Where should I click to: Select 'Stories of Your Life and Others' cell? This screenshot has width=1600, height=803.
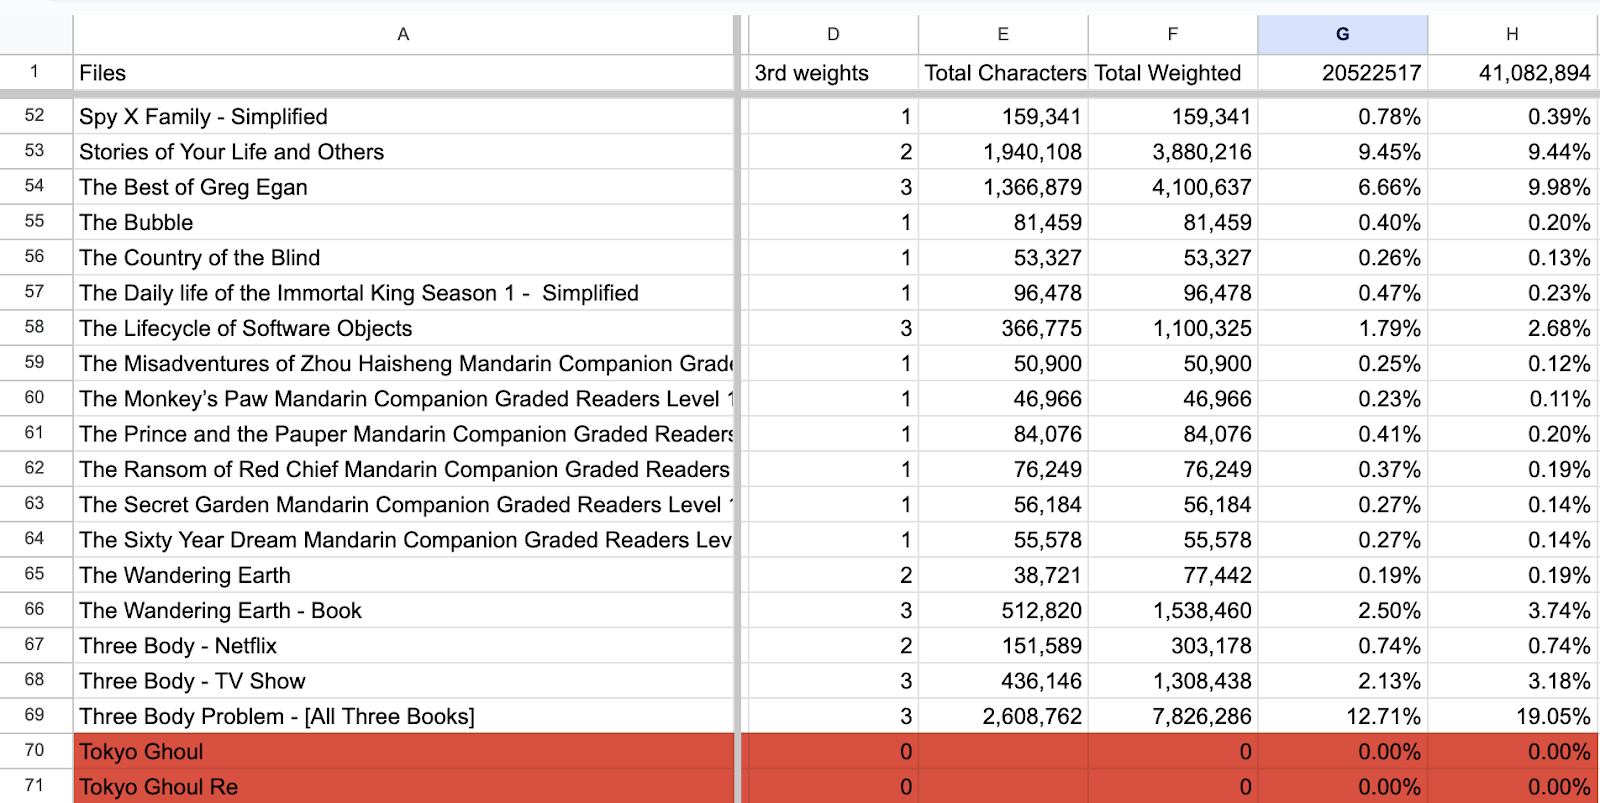(x=403, y=152)
